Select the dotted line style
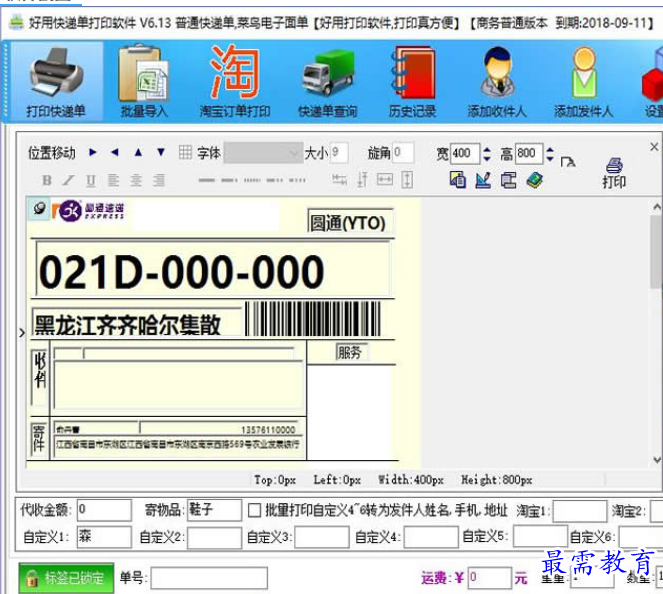 tap(252, 181)
